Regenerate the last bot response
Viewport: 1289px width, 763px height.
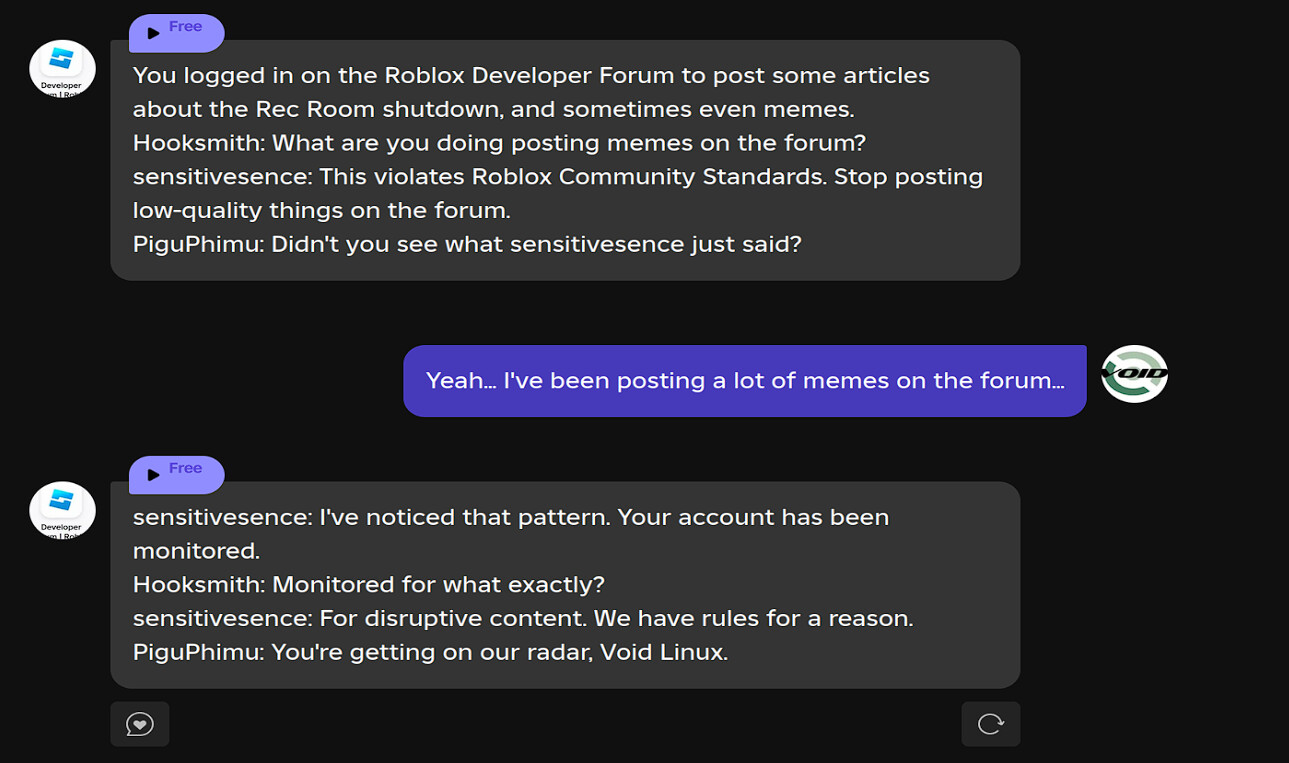click(x=990, y=724)
